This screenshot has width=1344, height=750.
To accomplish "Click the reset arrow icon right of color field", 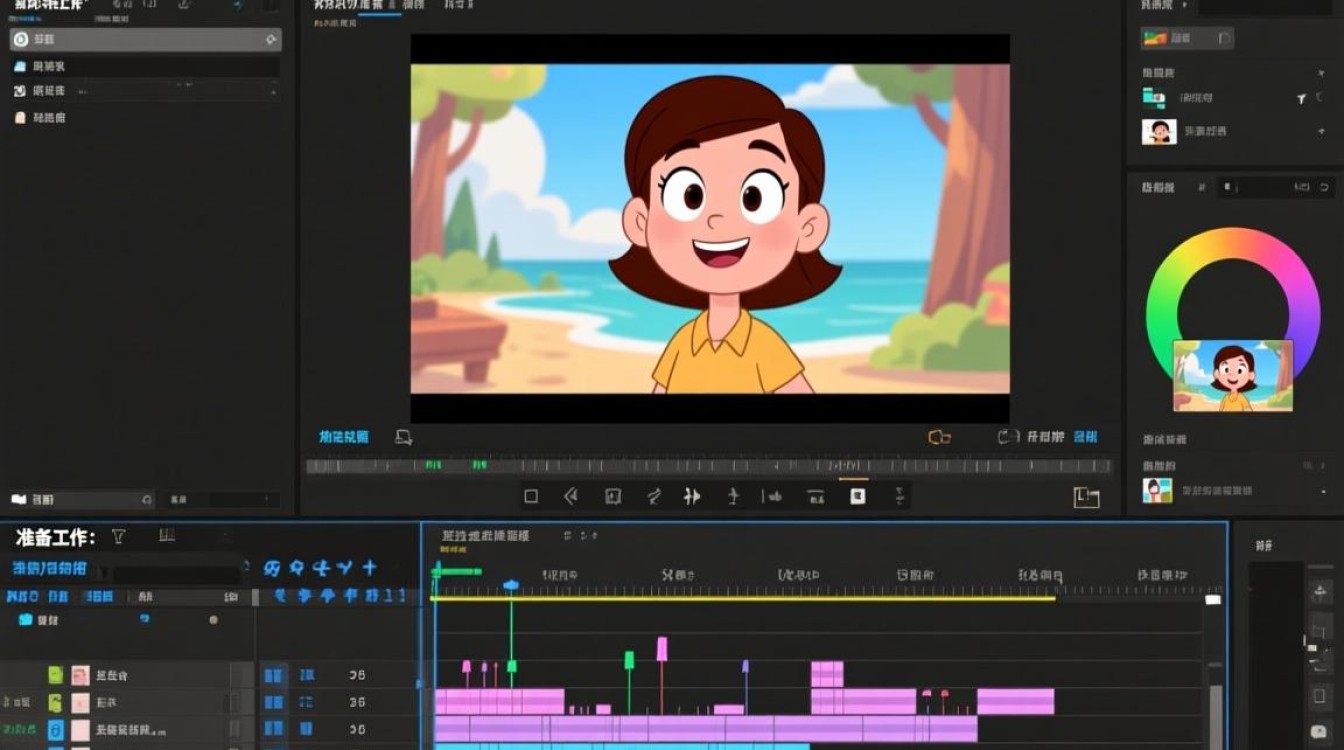I will tap(1324, 187).
